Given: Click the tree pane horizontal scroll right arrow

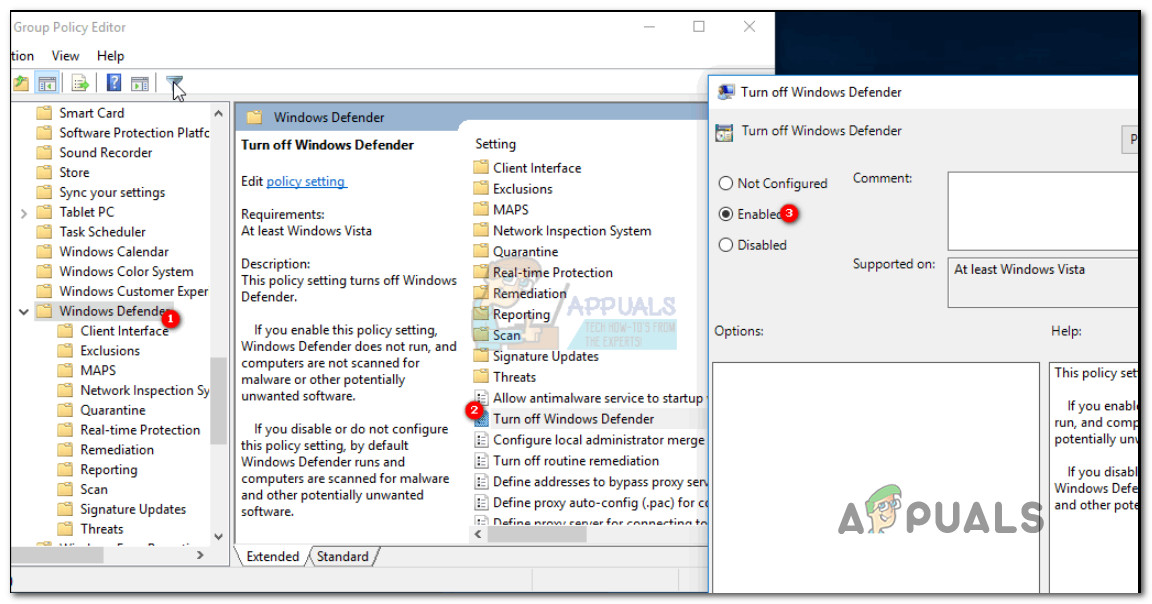Looking at the screenshot, I should tap(200, 556).
